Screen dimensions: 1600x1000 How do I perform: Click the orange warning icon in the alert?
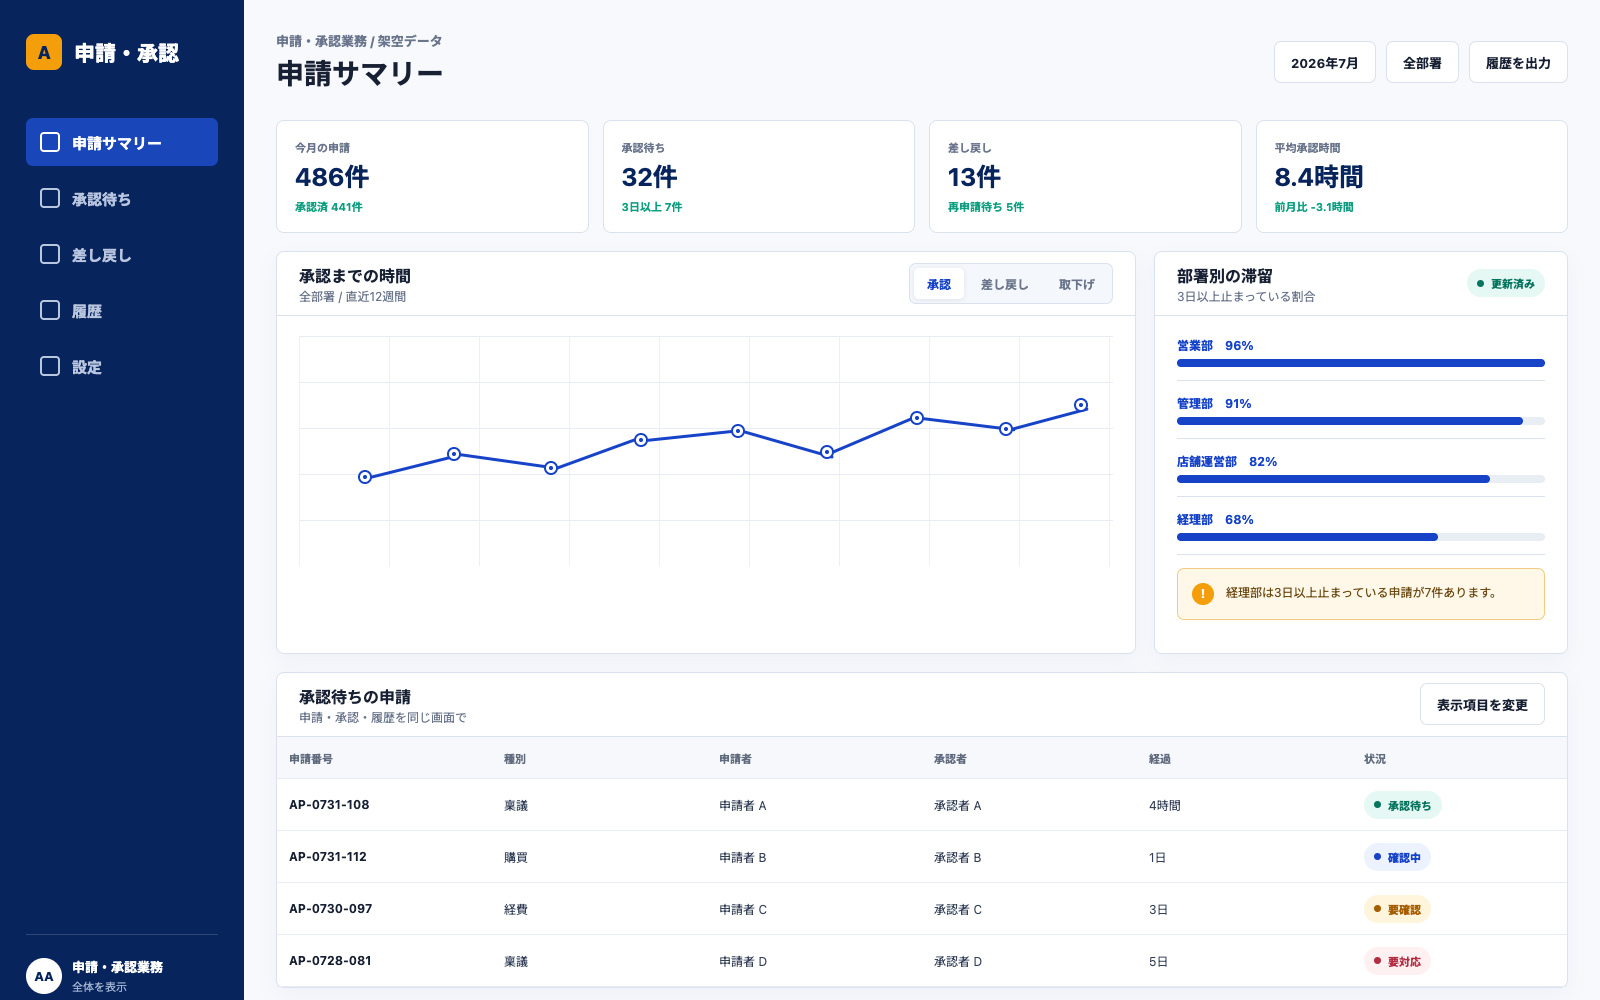pyautogui.click(x=1203, y=594)
